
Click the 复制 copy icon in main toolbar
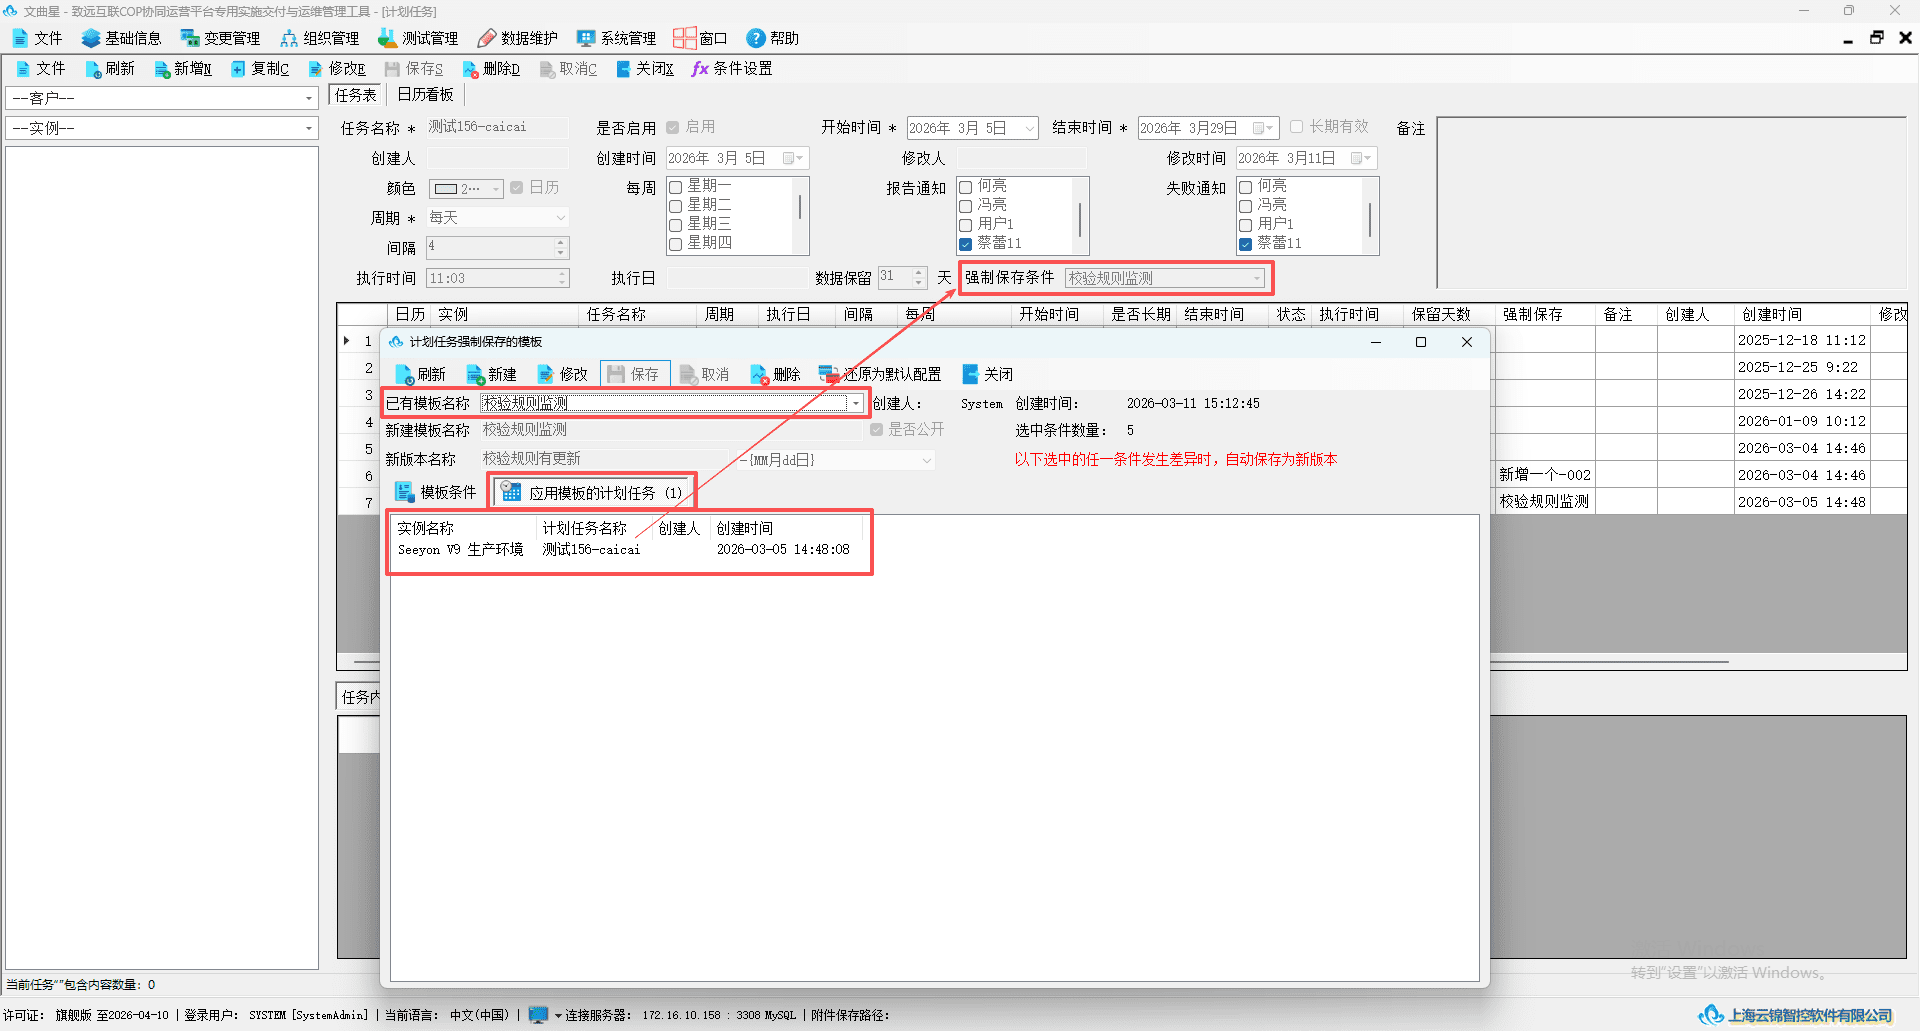click(x=239, y=69)
